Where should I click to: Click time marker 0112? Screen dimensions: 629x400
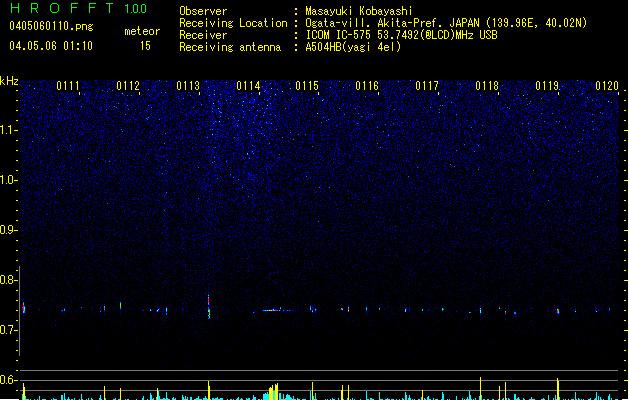(128, 86)
